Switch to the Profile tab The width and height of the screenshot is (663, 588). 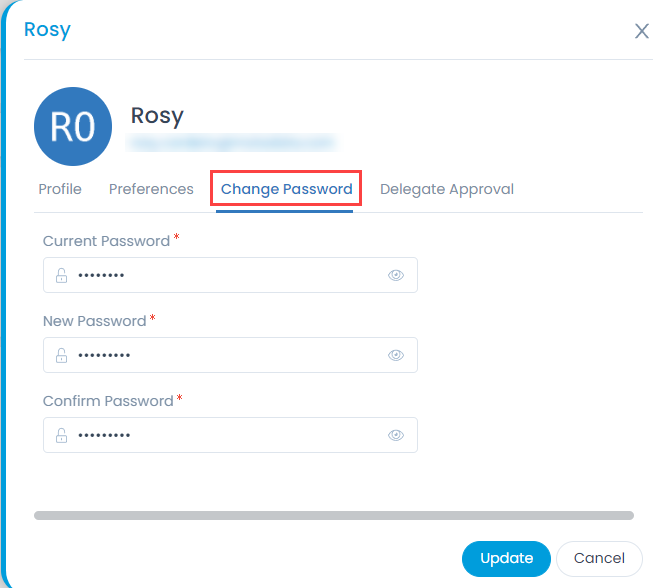point(60,189)
